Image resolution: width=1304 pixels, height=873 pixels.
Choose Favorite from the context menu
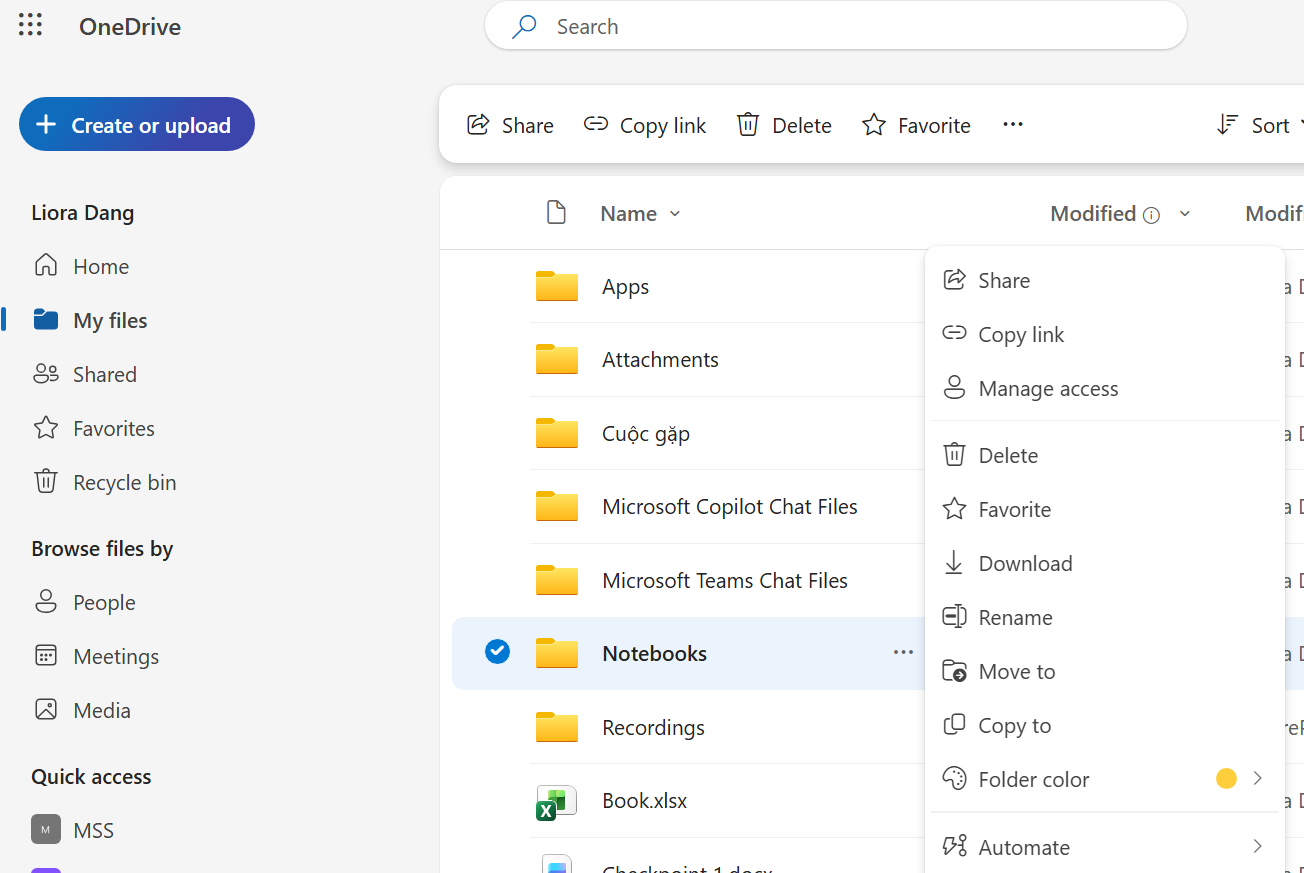(x=1105, y=509)
